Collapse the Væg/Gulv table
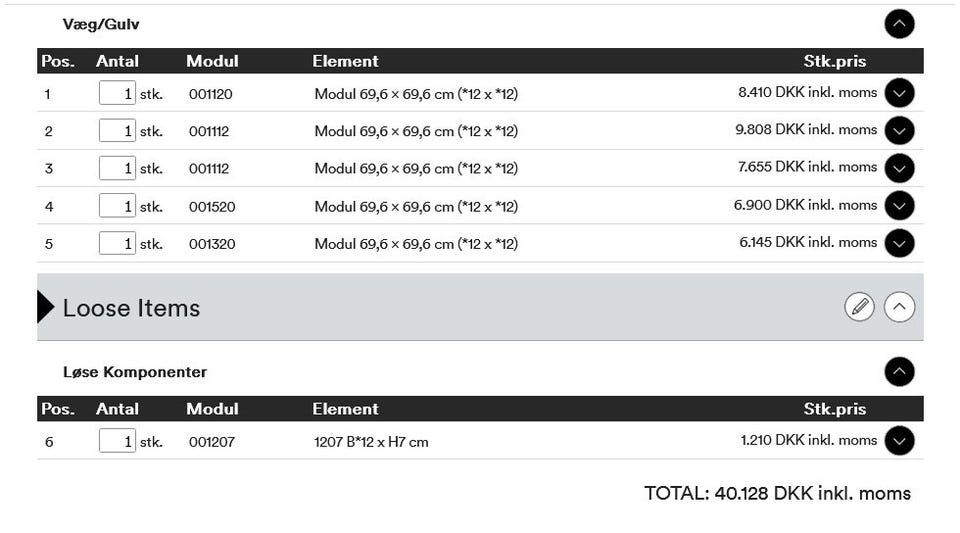 pos(899,24)
